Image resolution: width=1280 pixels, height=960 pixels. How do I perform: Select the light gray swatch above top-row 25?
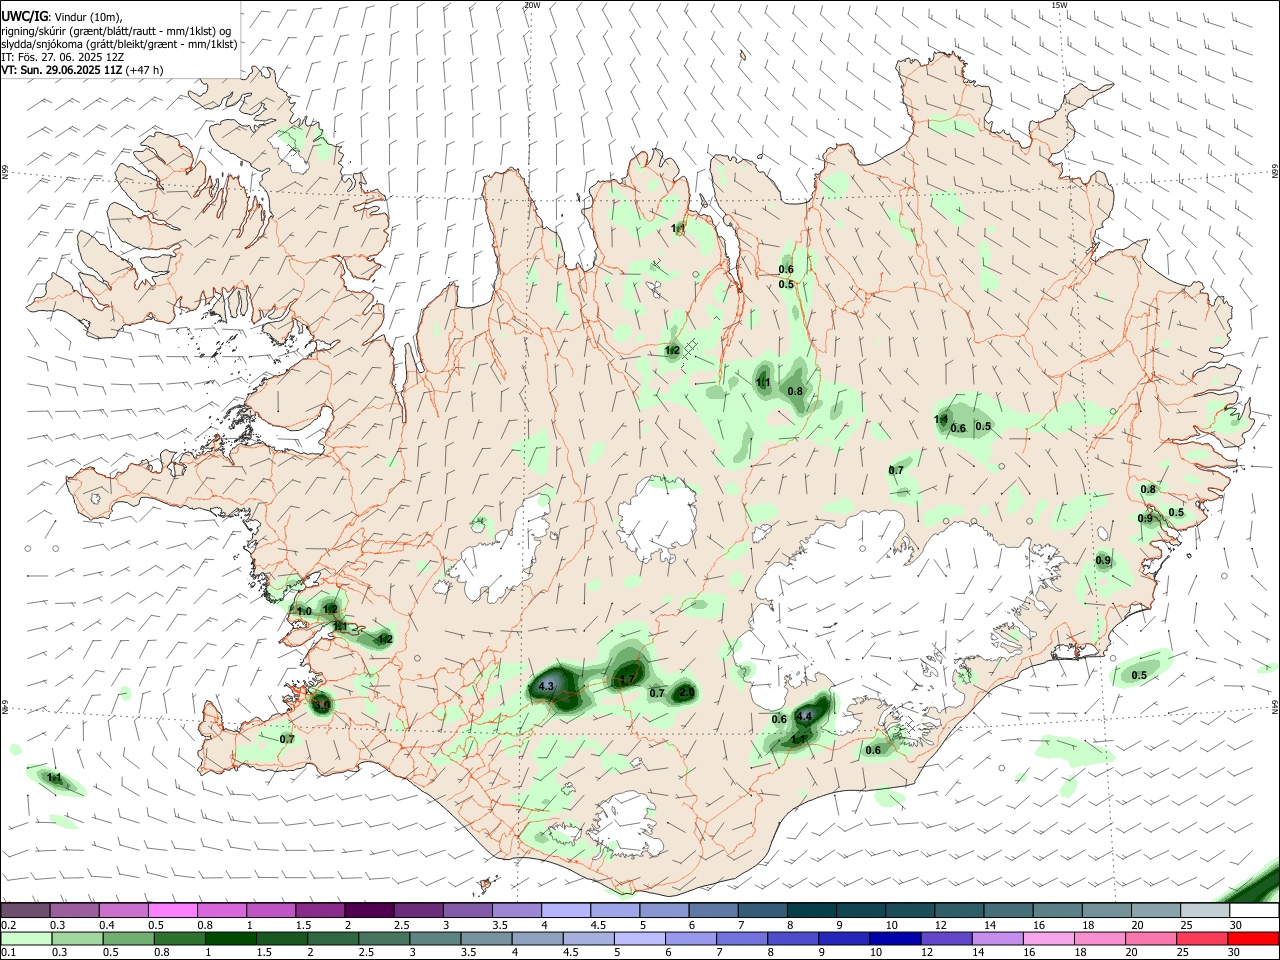click(1205, 910)
